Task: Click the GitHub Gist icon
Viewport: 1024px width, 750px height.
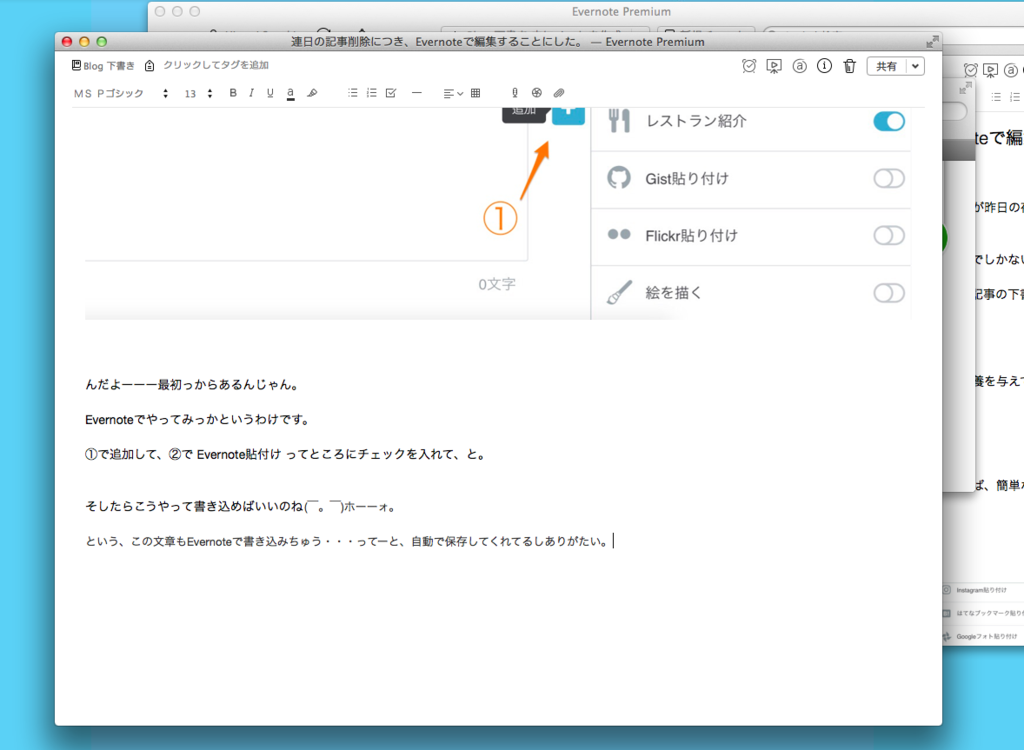Action: (x=619, y=178)
